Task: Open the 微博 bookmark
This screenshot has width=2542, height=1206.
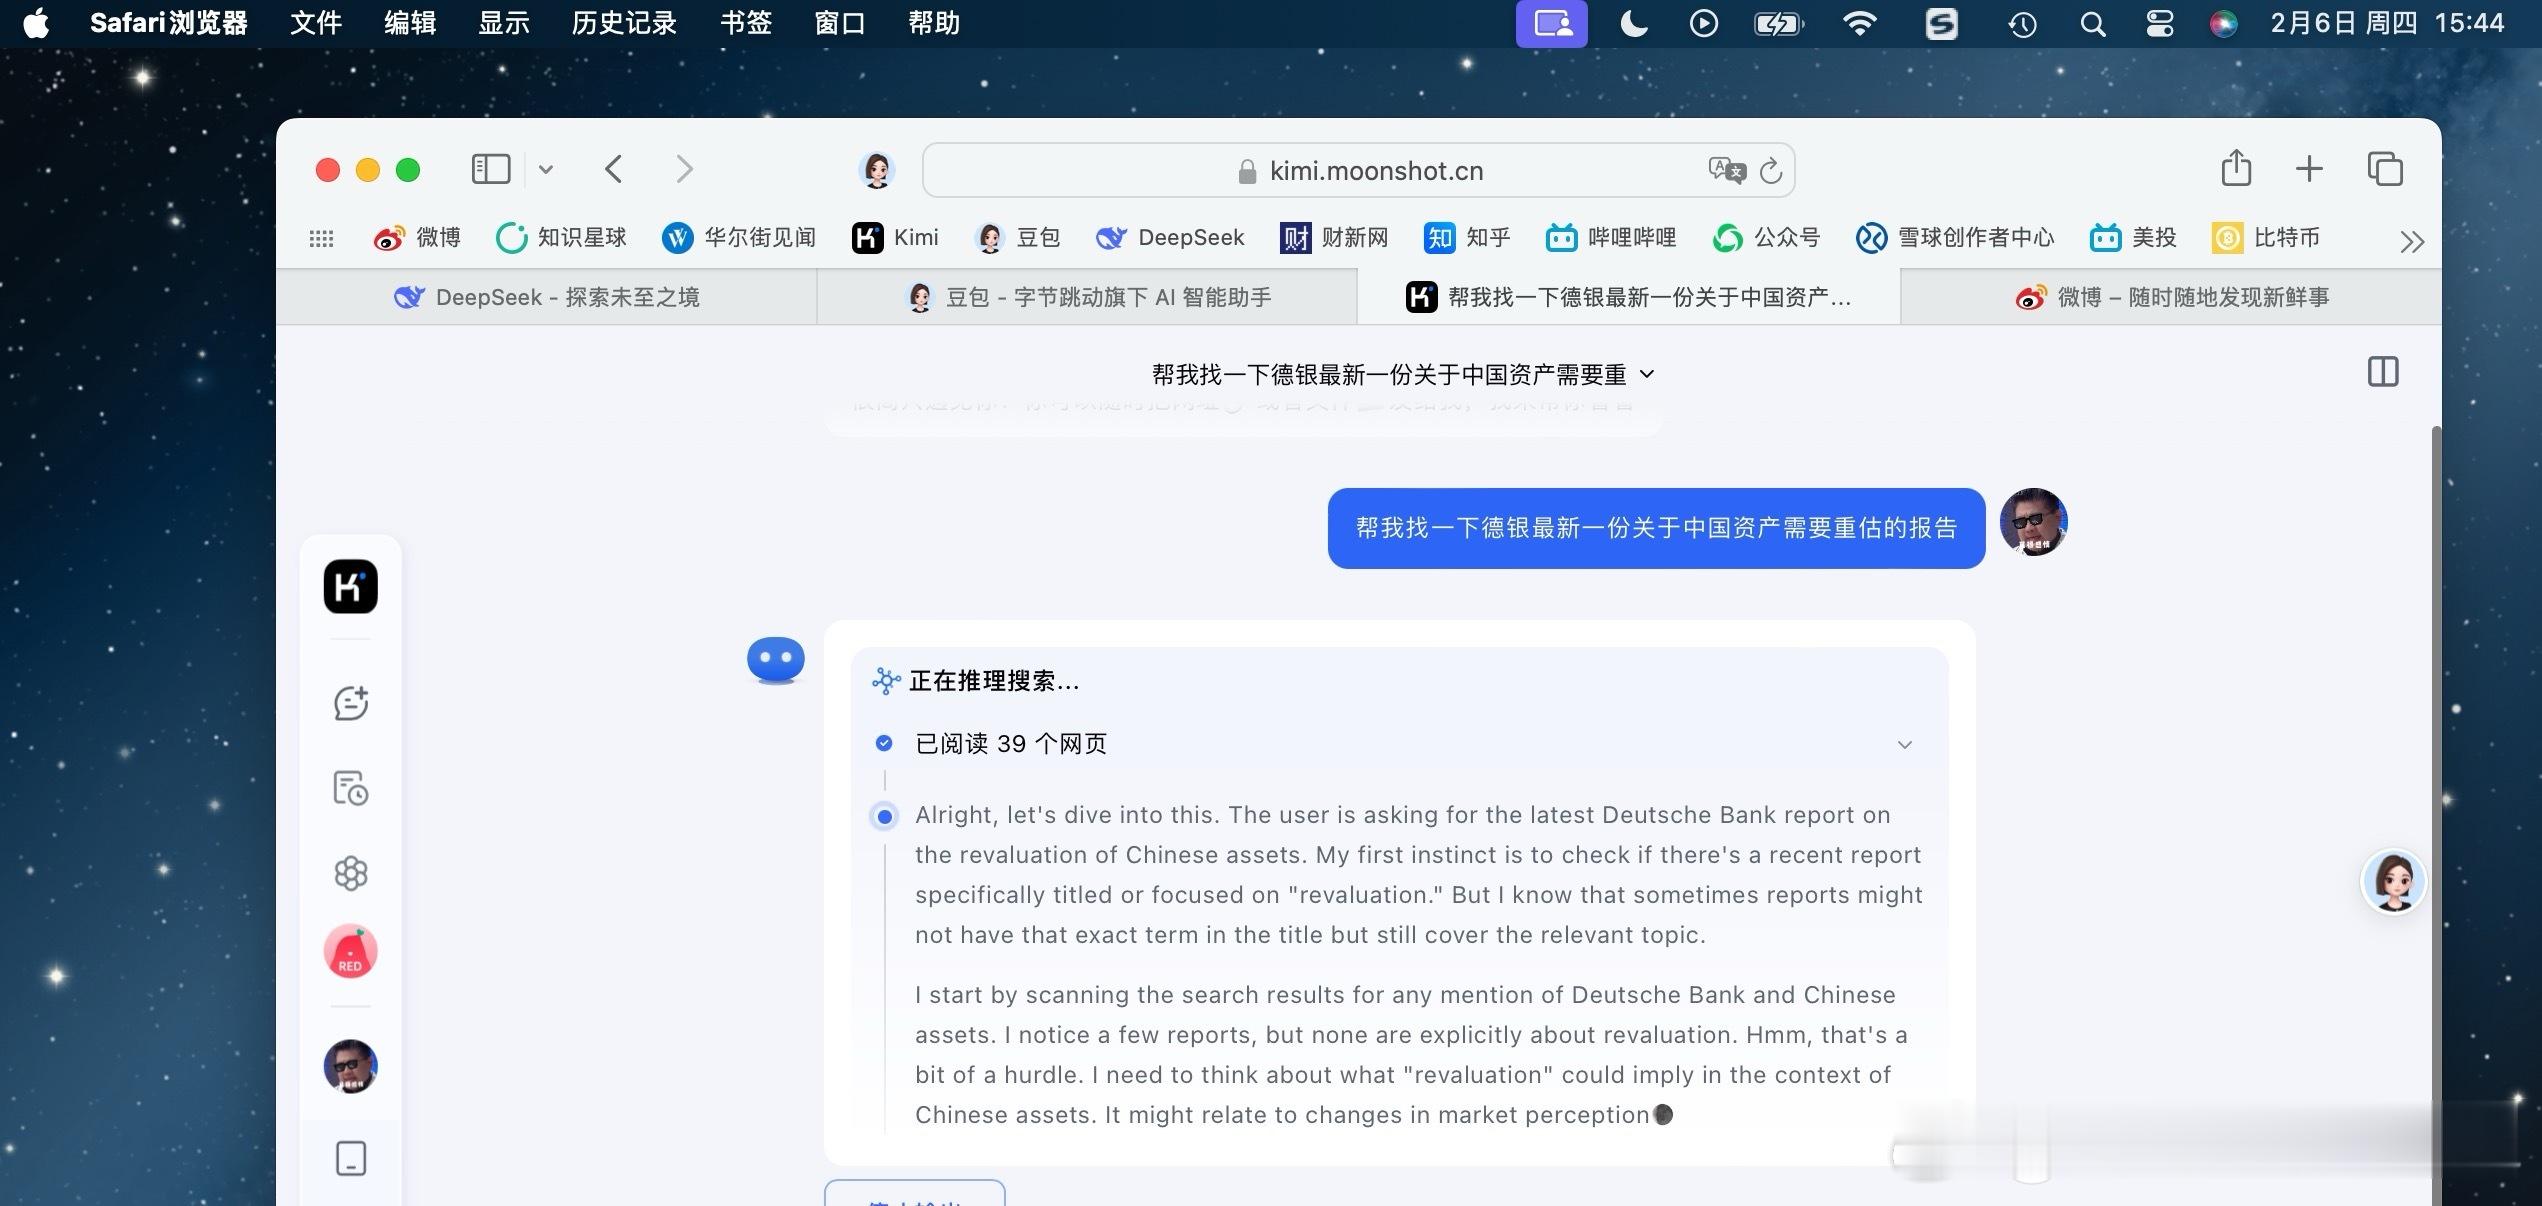Action: 417,238
